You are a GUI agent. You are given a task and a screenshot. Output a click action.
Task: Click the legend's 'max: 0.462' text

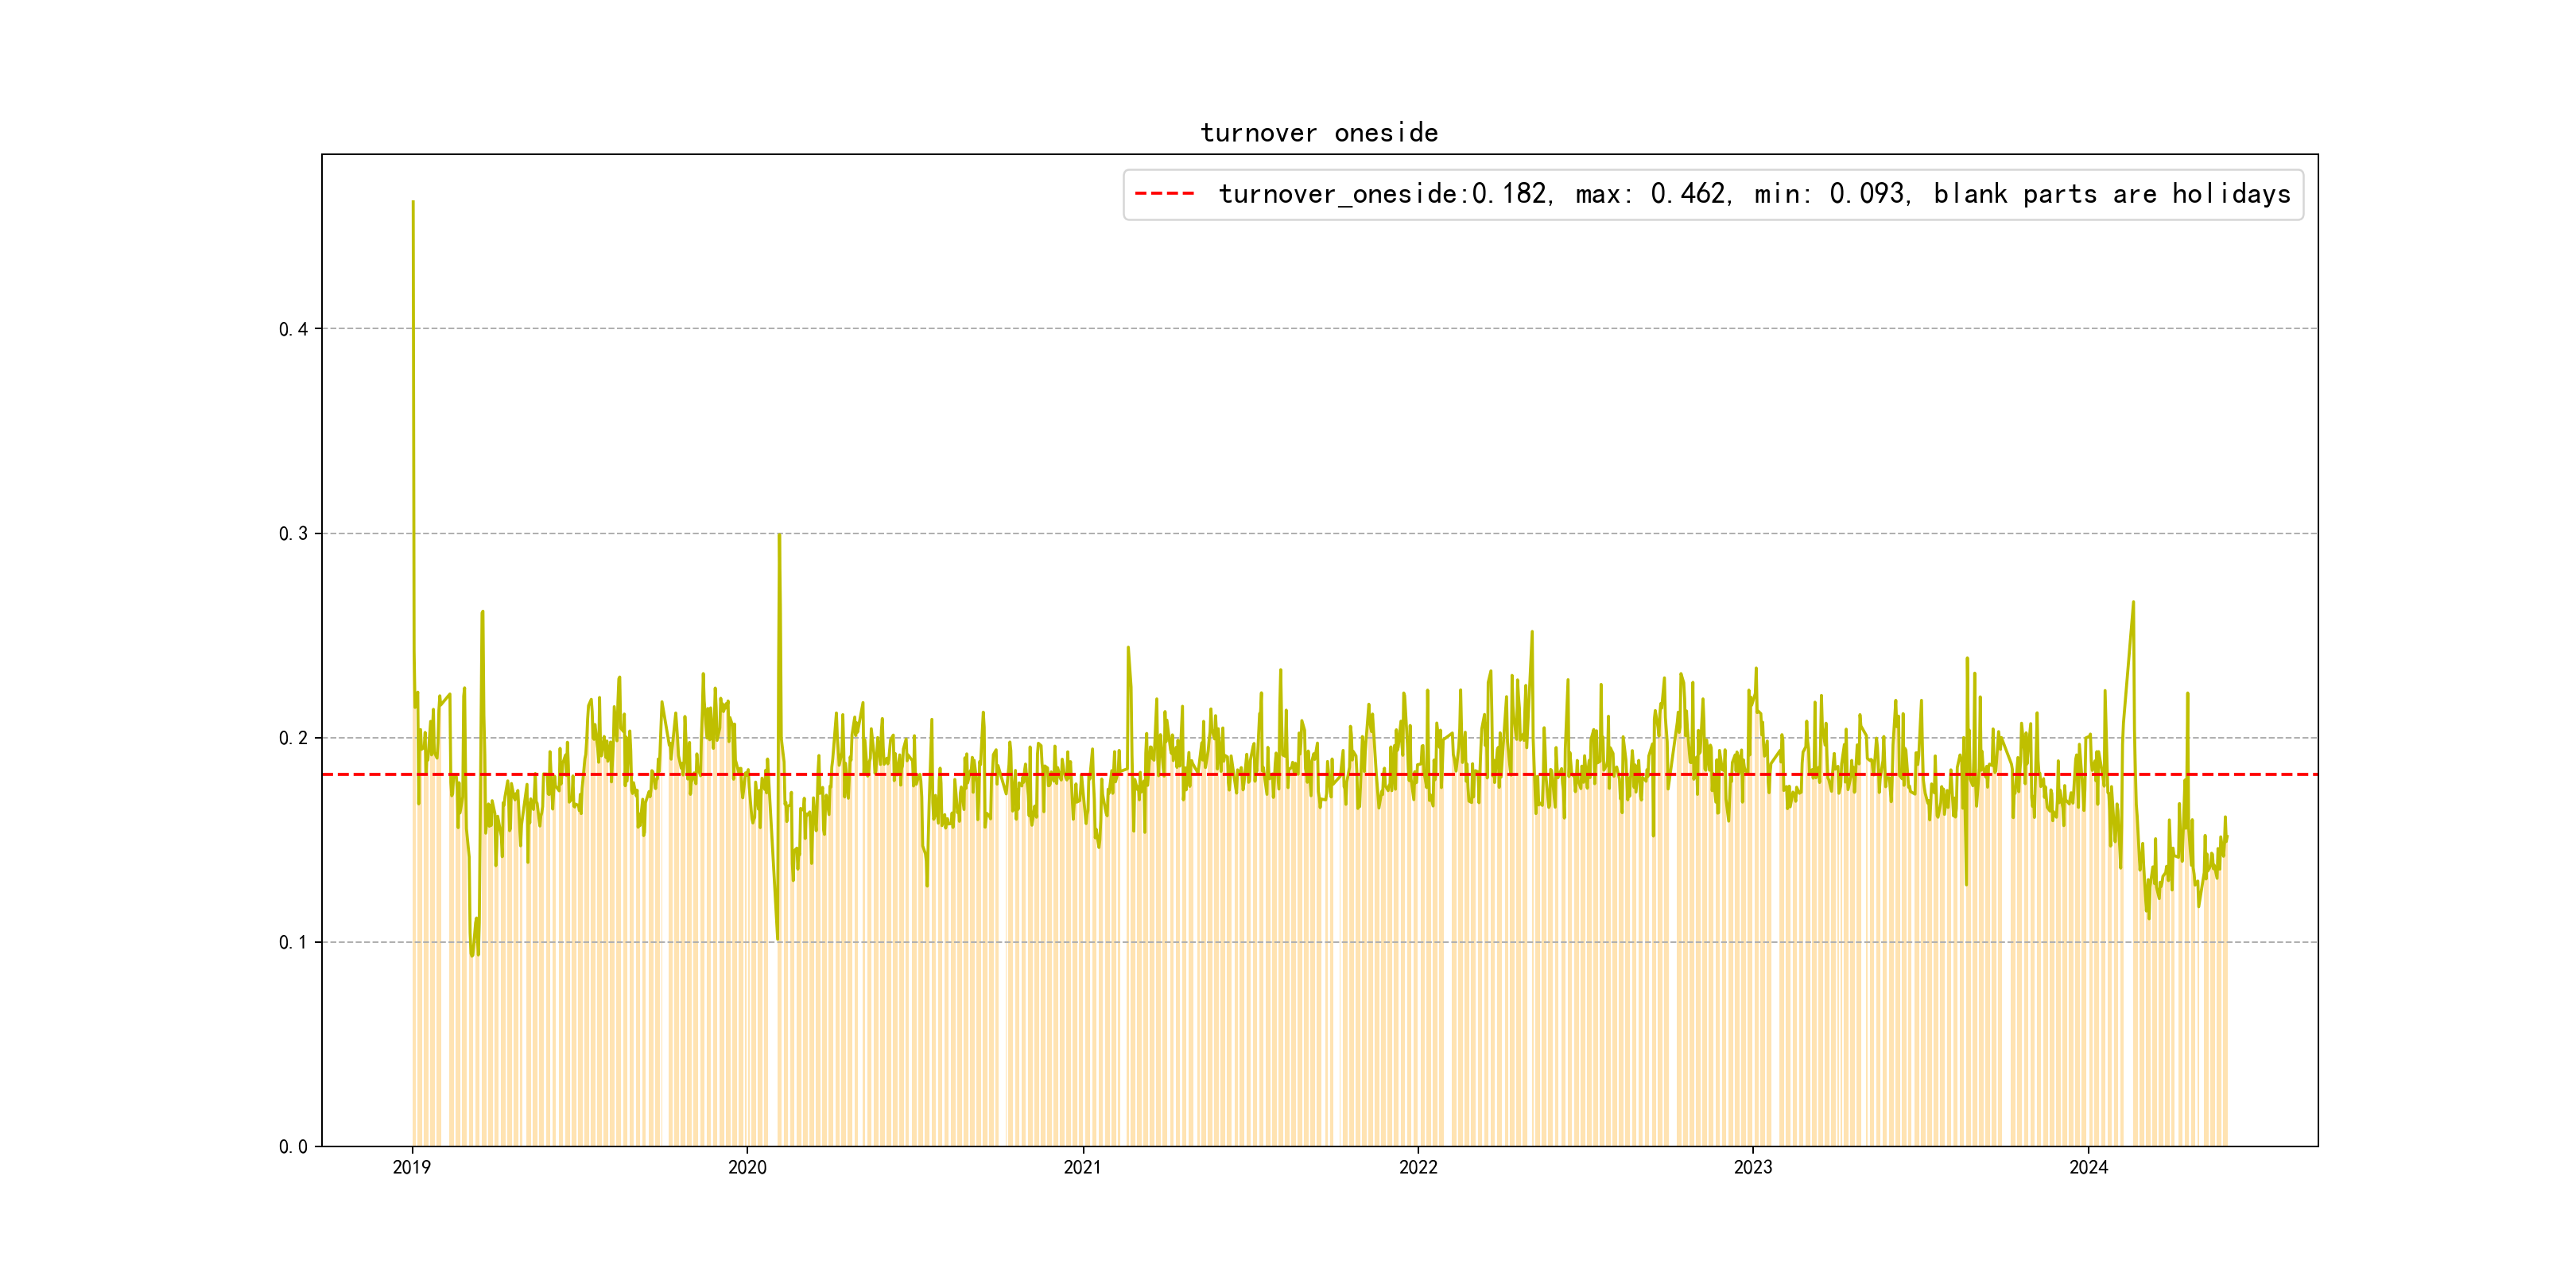tap(1652, 194)
